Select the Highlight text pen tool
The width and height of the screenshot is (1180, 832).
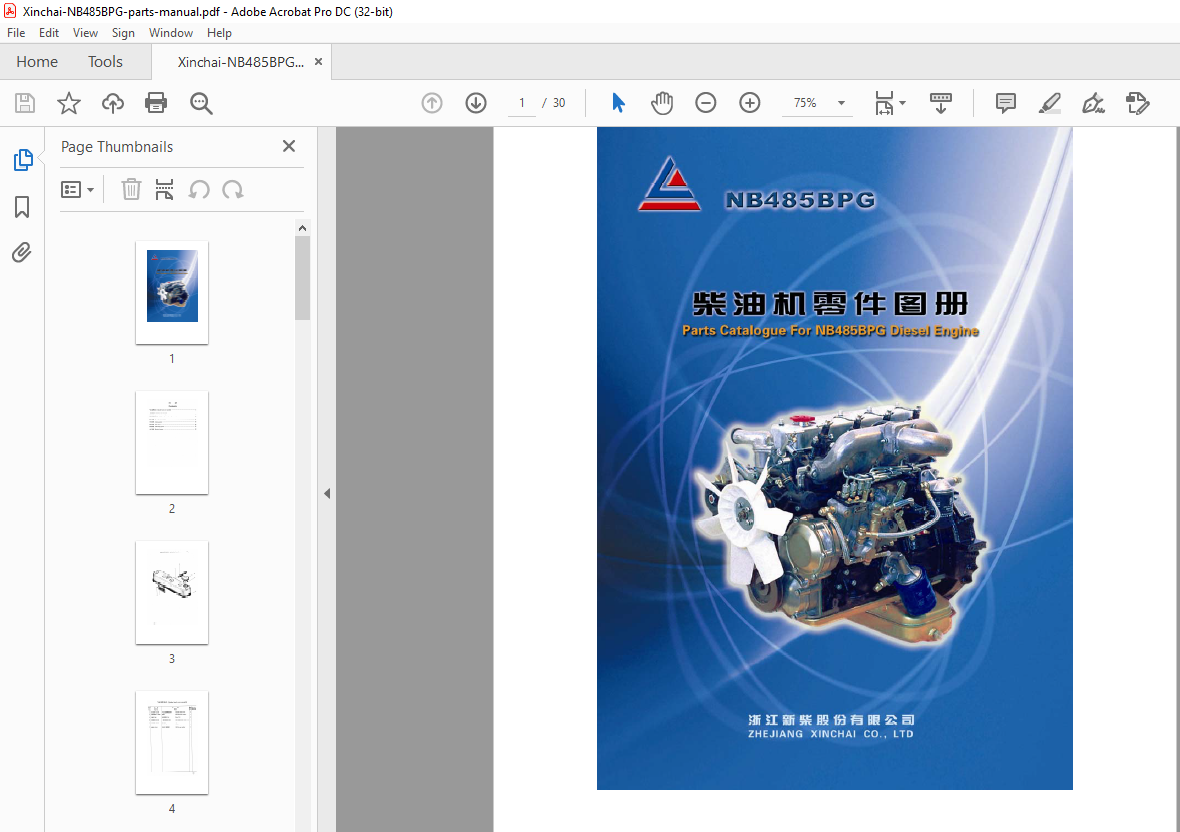click(1049, 103)
